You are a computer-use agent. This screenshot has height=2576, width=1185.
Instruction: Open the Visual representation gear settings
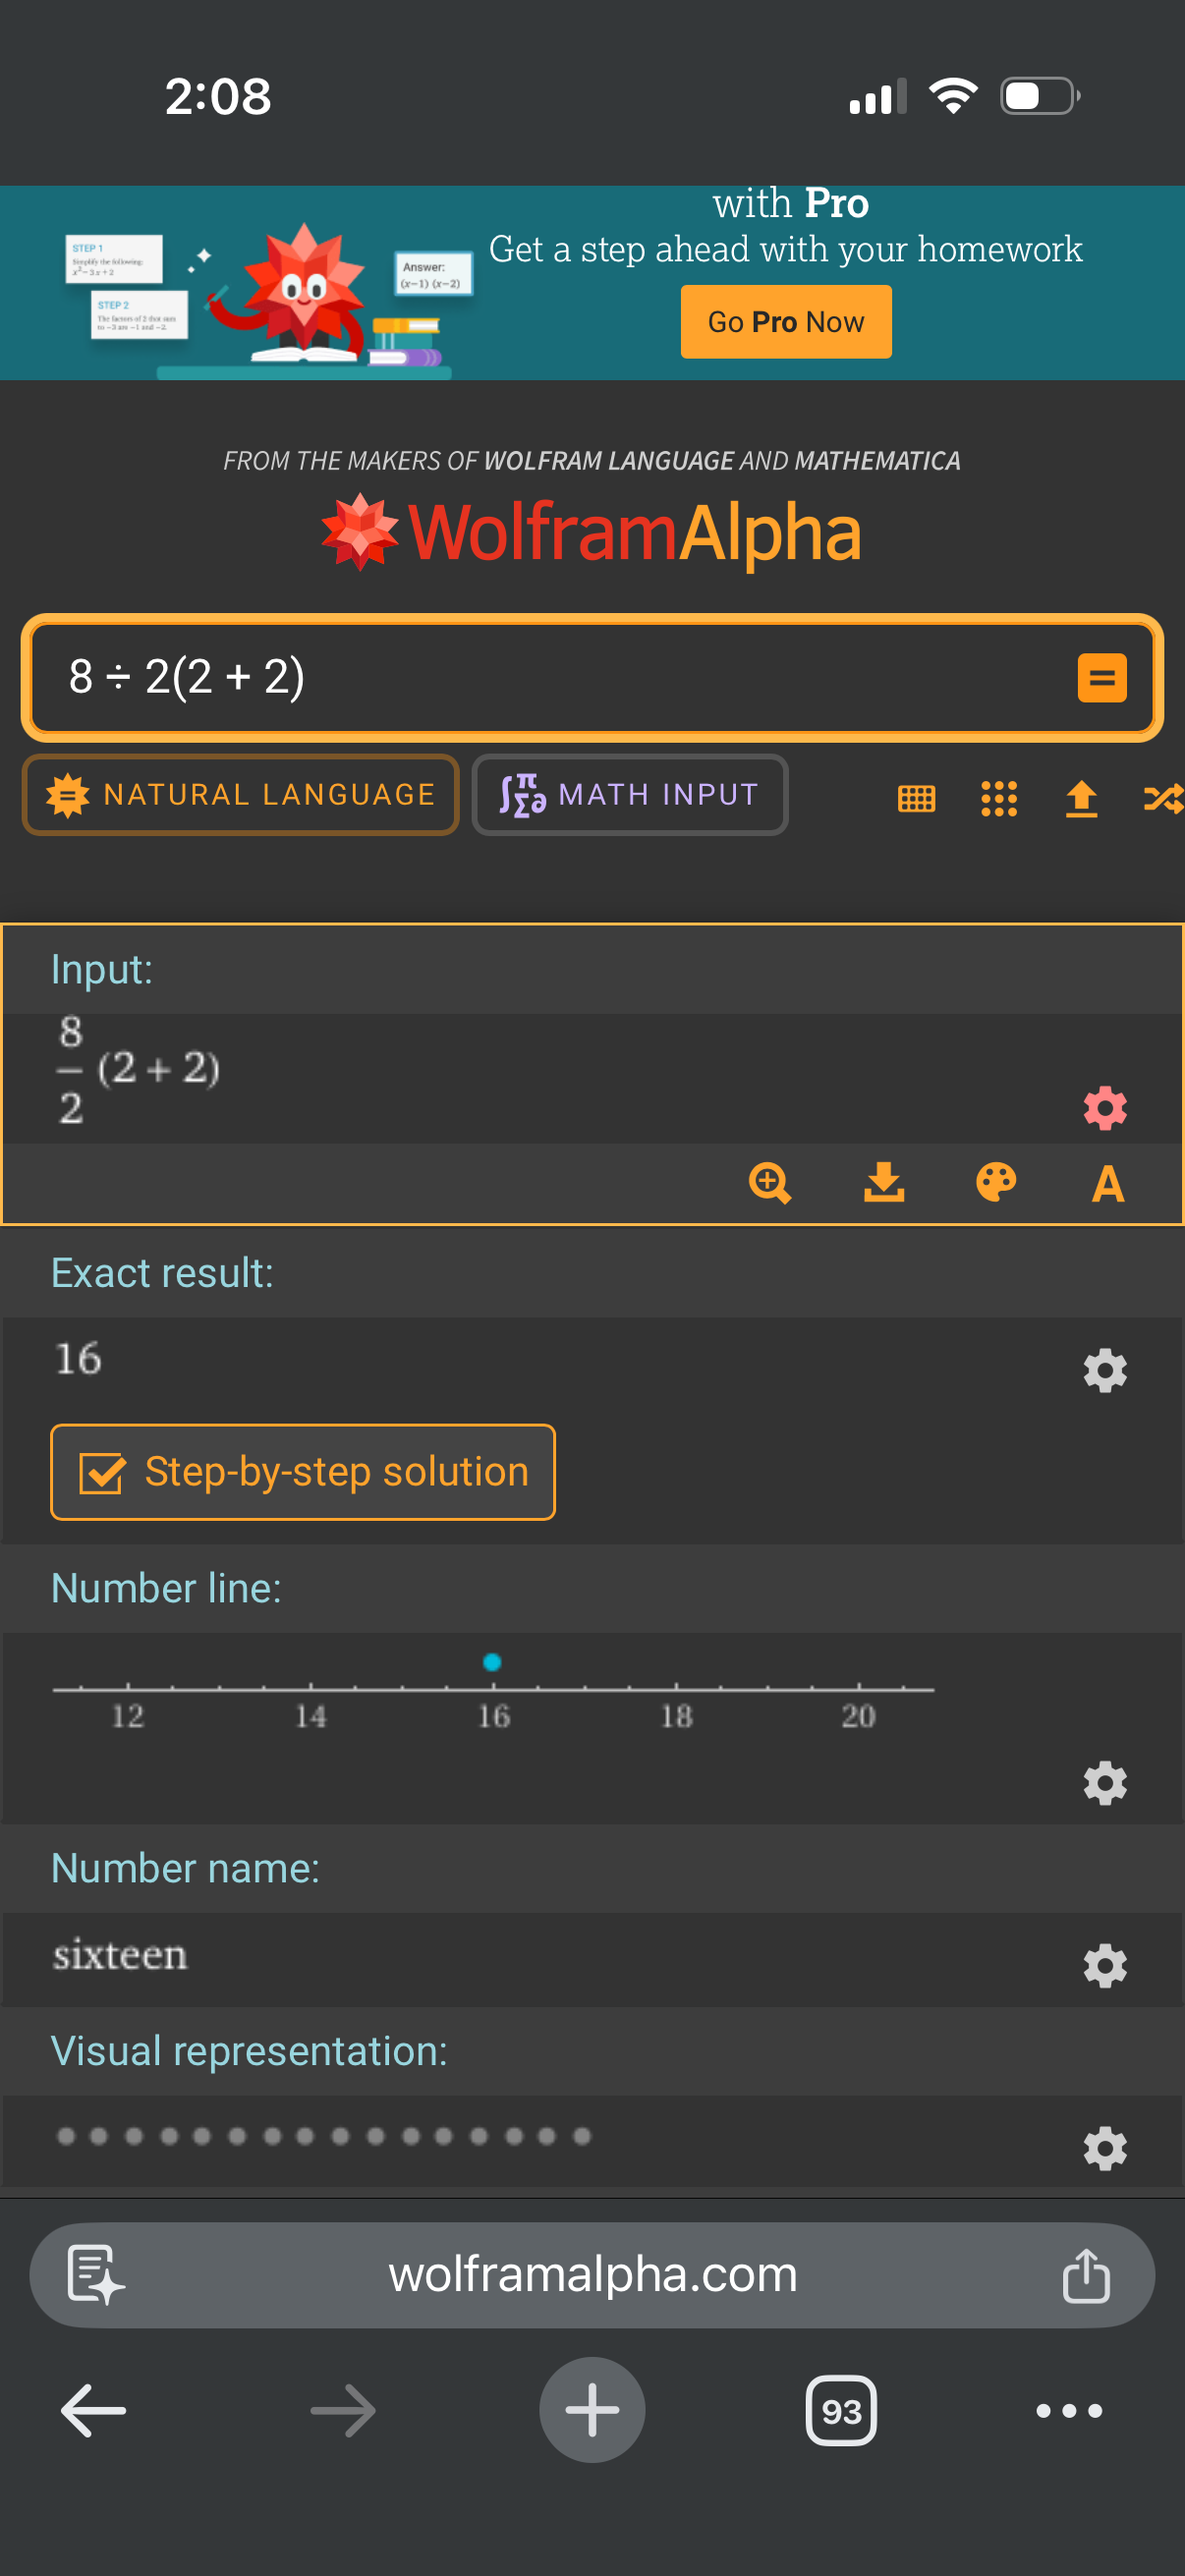pos(1104,2149)
